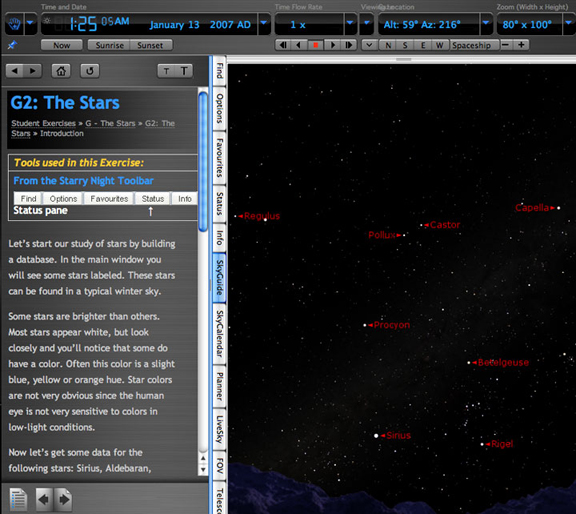The image size is (576, 514).
Task: Open the table of contents page icon
Action: point(18,499)
